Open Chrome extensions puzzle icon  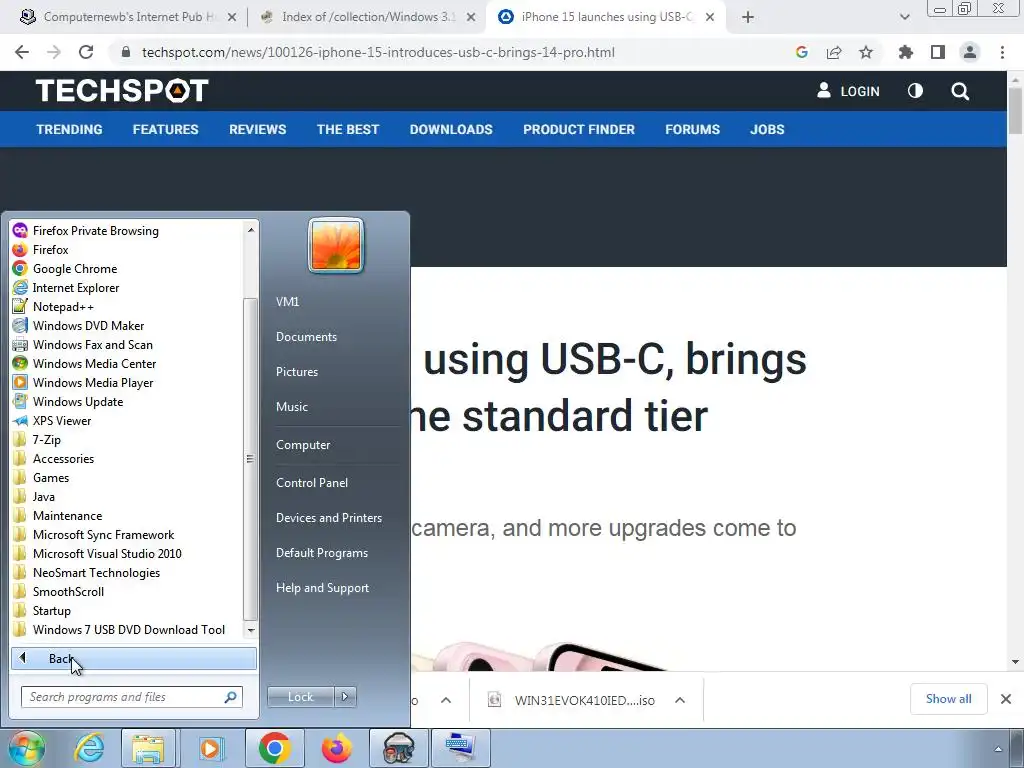(905, 52)
